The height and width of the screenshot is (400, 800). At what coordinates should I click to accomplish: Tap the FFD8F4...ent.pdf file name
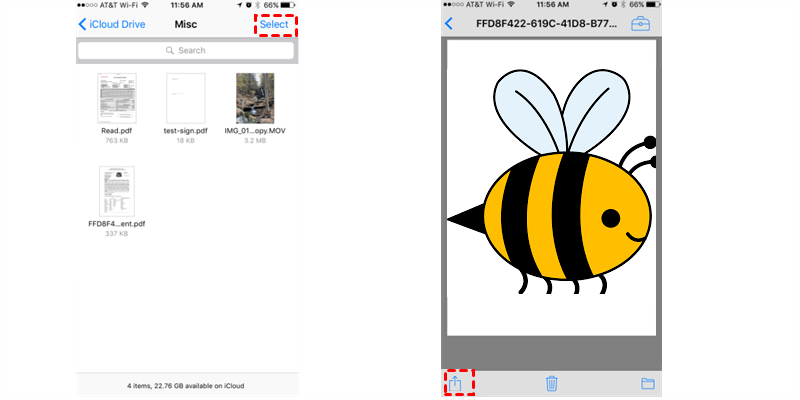tap(117, 224)
